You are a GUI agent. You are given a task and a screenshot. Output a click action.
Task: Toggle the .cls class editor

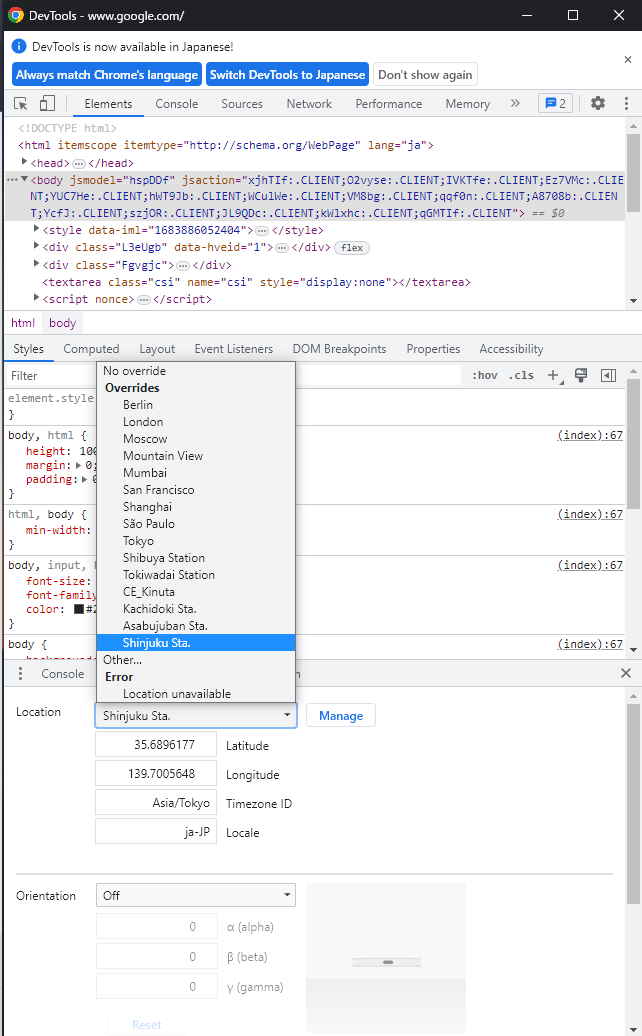click(521, 375)
